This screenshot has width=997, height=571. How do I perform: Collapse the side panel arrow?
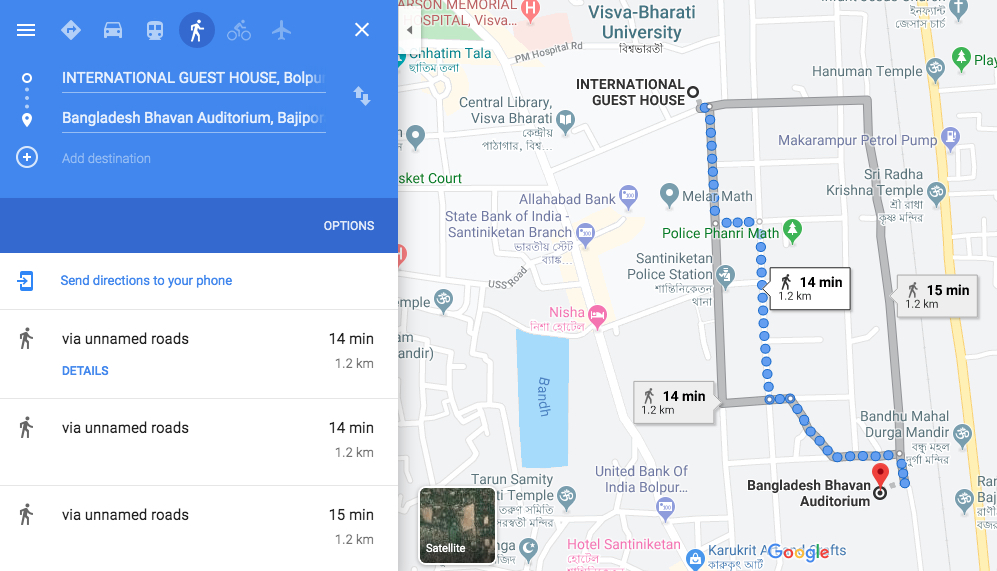409,30
